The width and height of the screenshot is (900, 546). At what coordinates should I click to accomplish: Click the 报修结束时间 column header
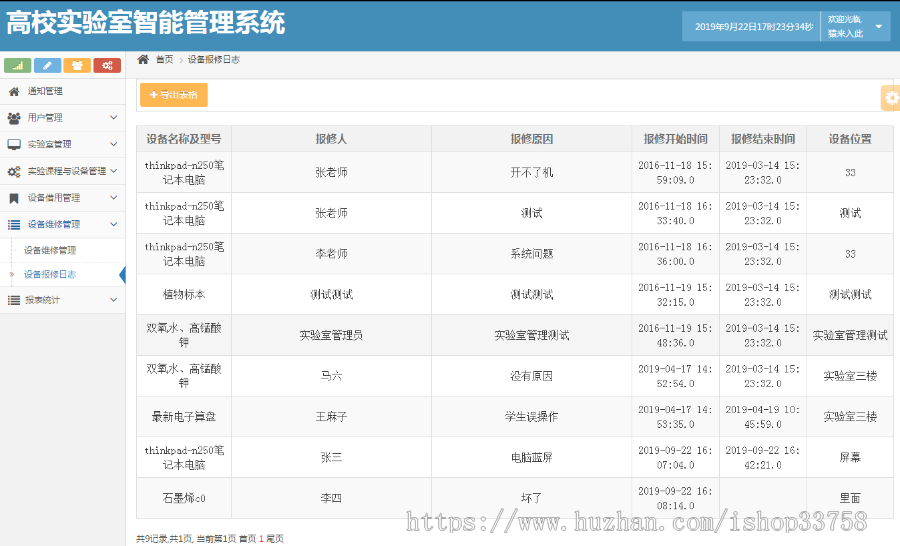[763, 139]
